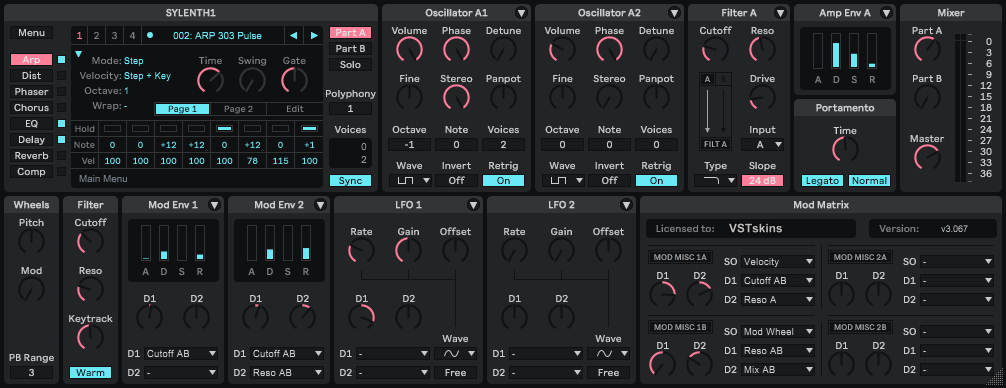Select the previous preset arrow
This screenshot has width=1006, height=388.
click(x=293, y=35)
